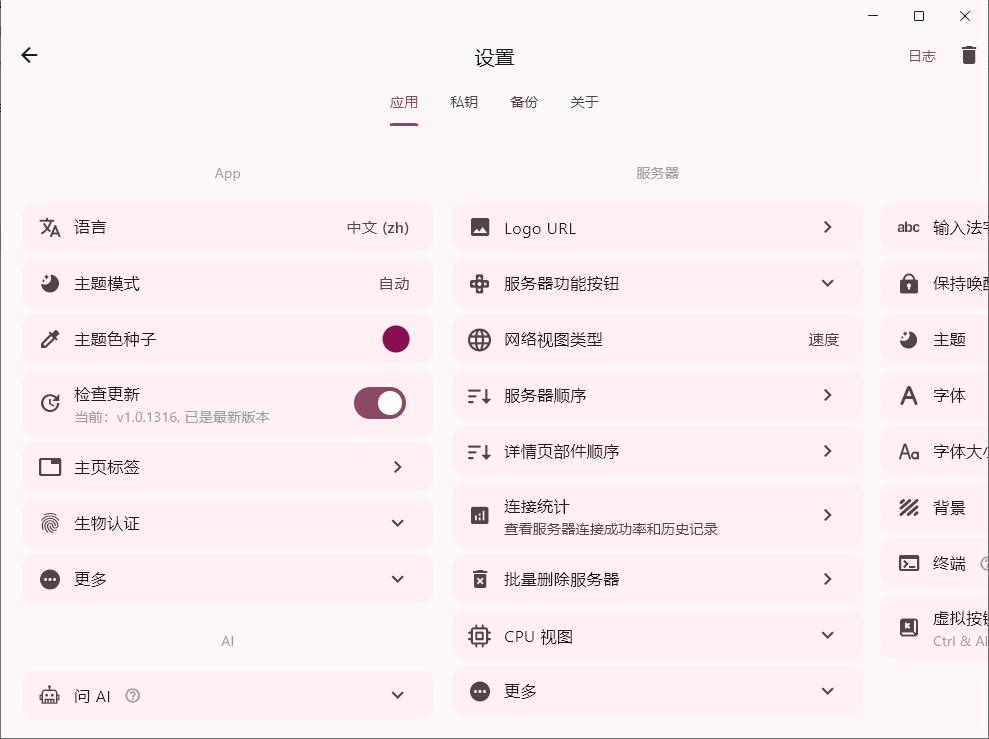Expand the 生物认证 section chevron
989x739 pixels.
tap(398, 523)
